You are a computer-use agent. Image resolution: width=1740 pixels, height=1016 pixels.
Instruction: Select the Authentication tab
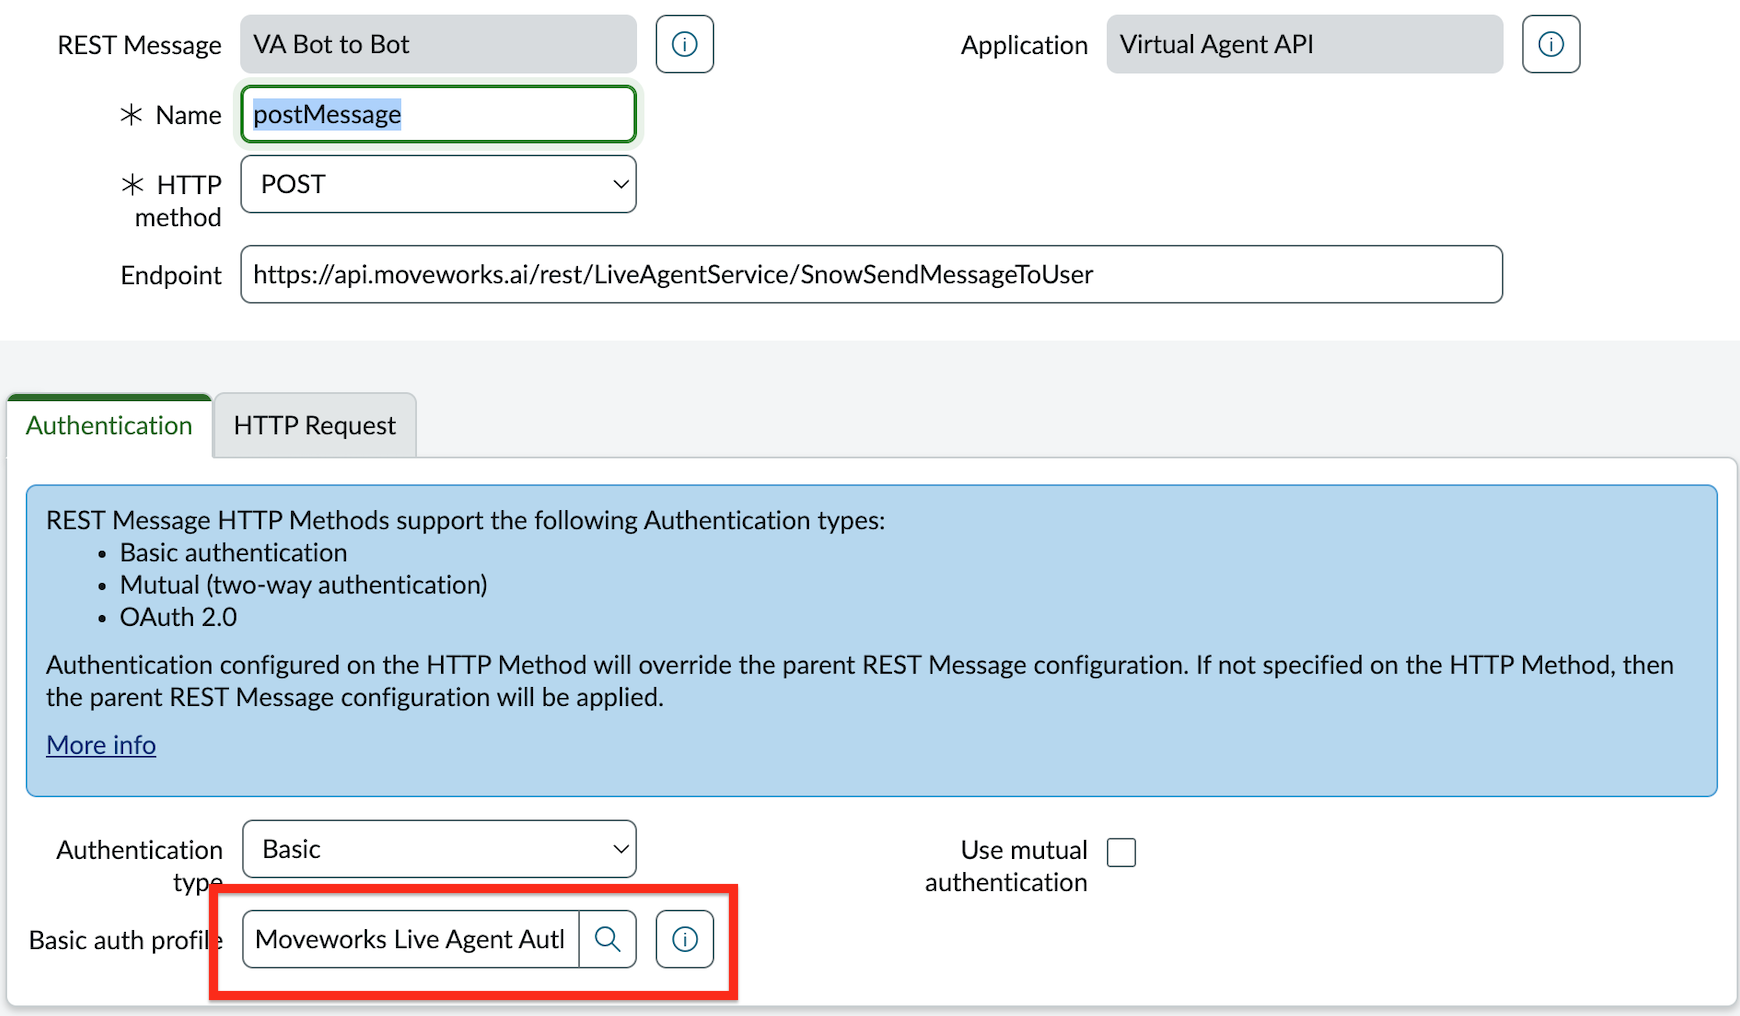click(x=109, y=426)
